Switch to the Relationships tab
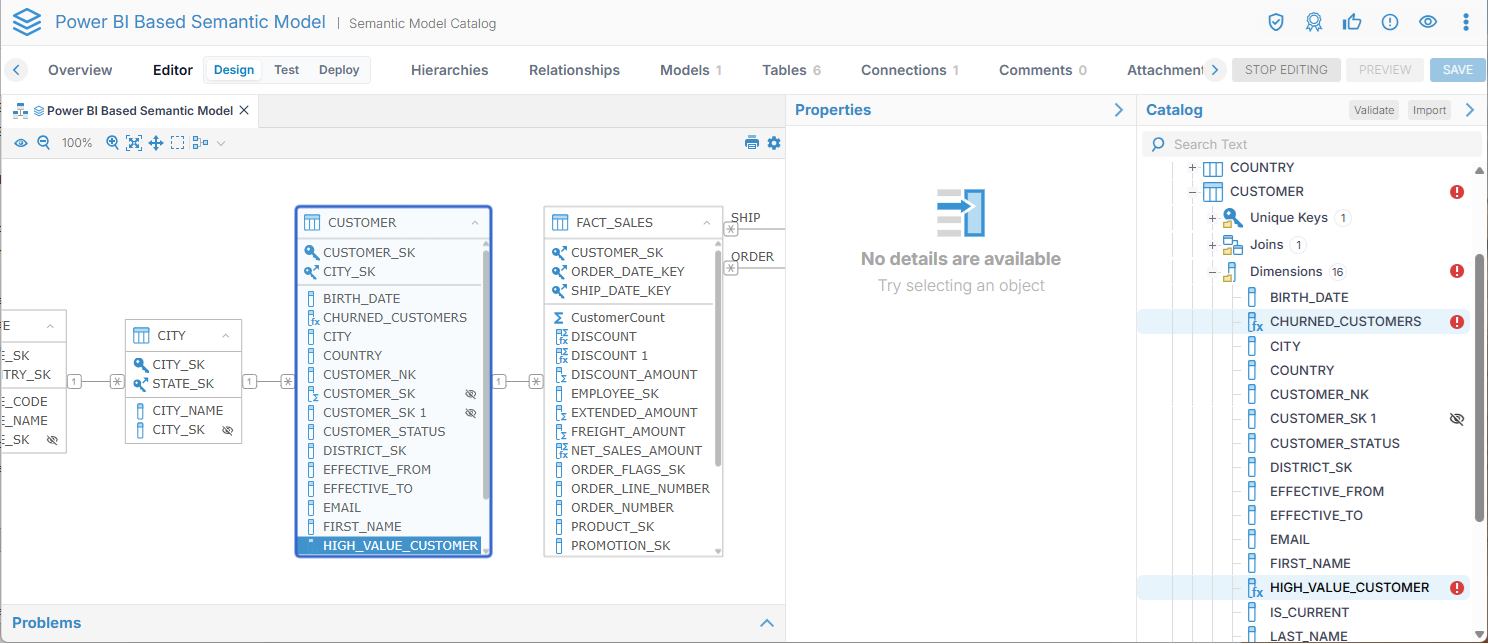This screenshot has height=643, width=1488. click(574, 70)
